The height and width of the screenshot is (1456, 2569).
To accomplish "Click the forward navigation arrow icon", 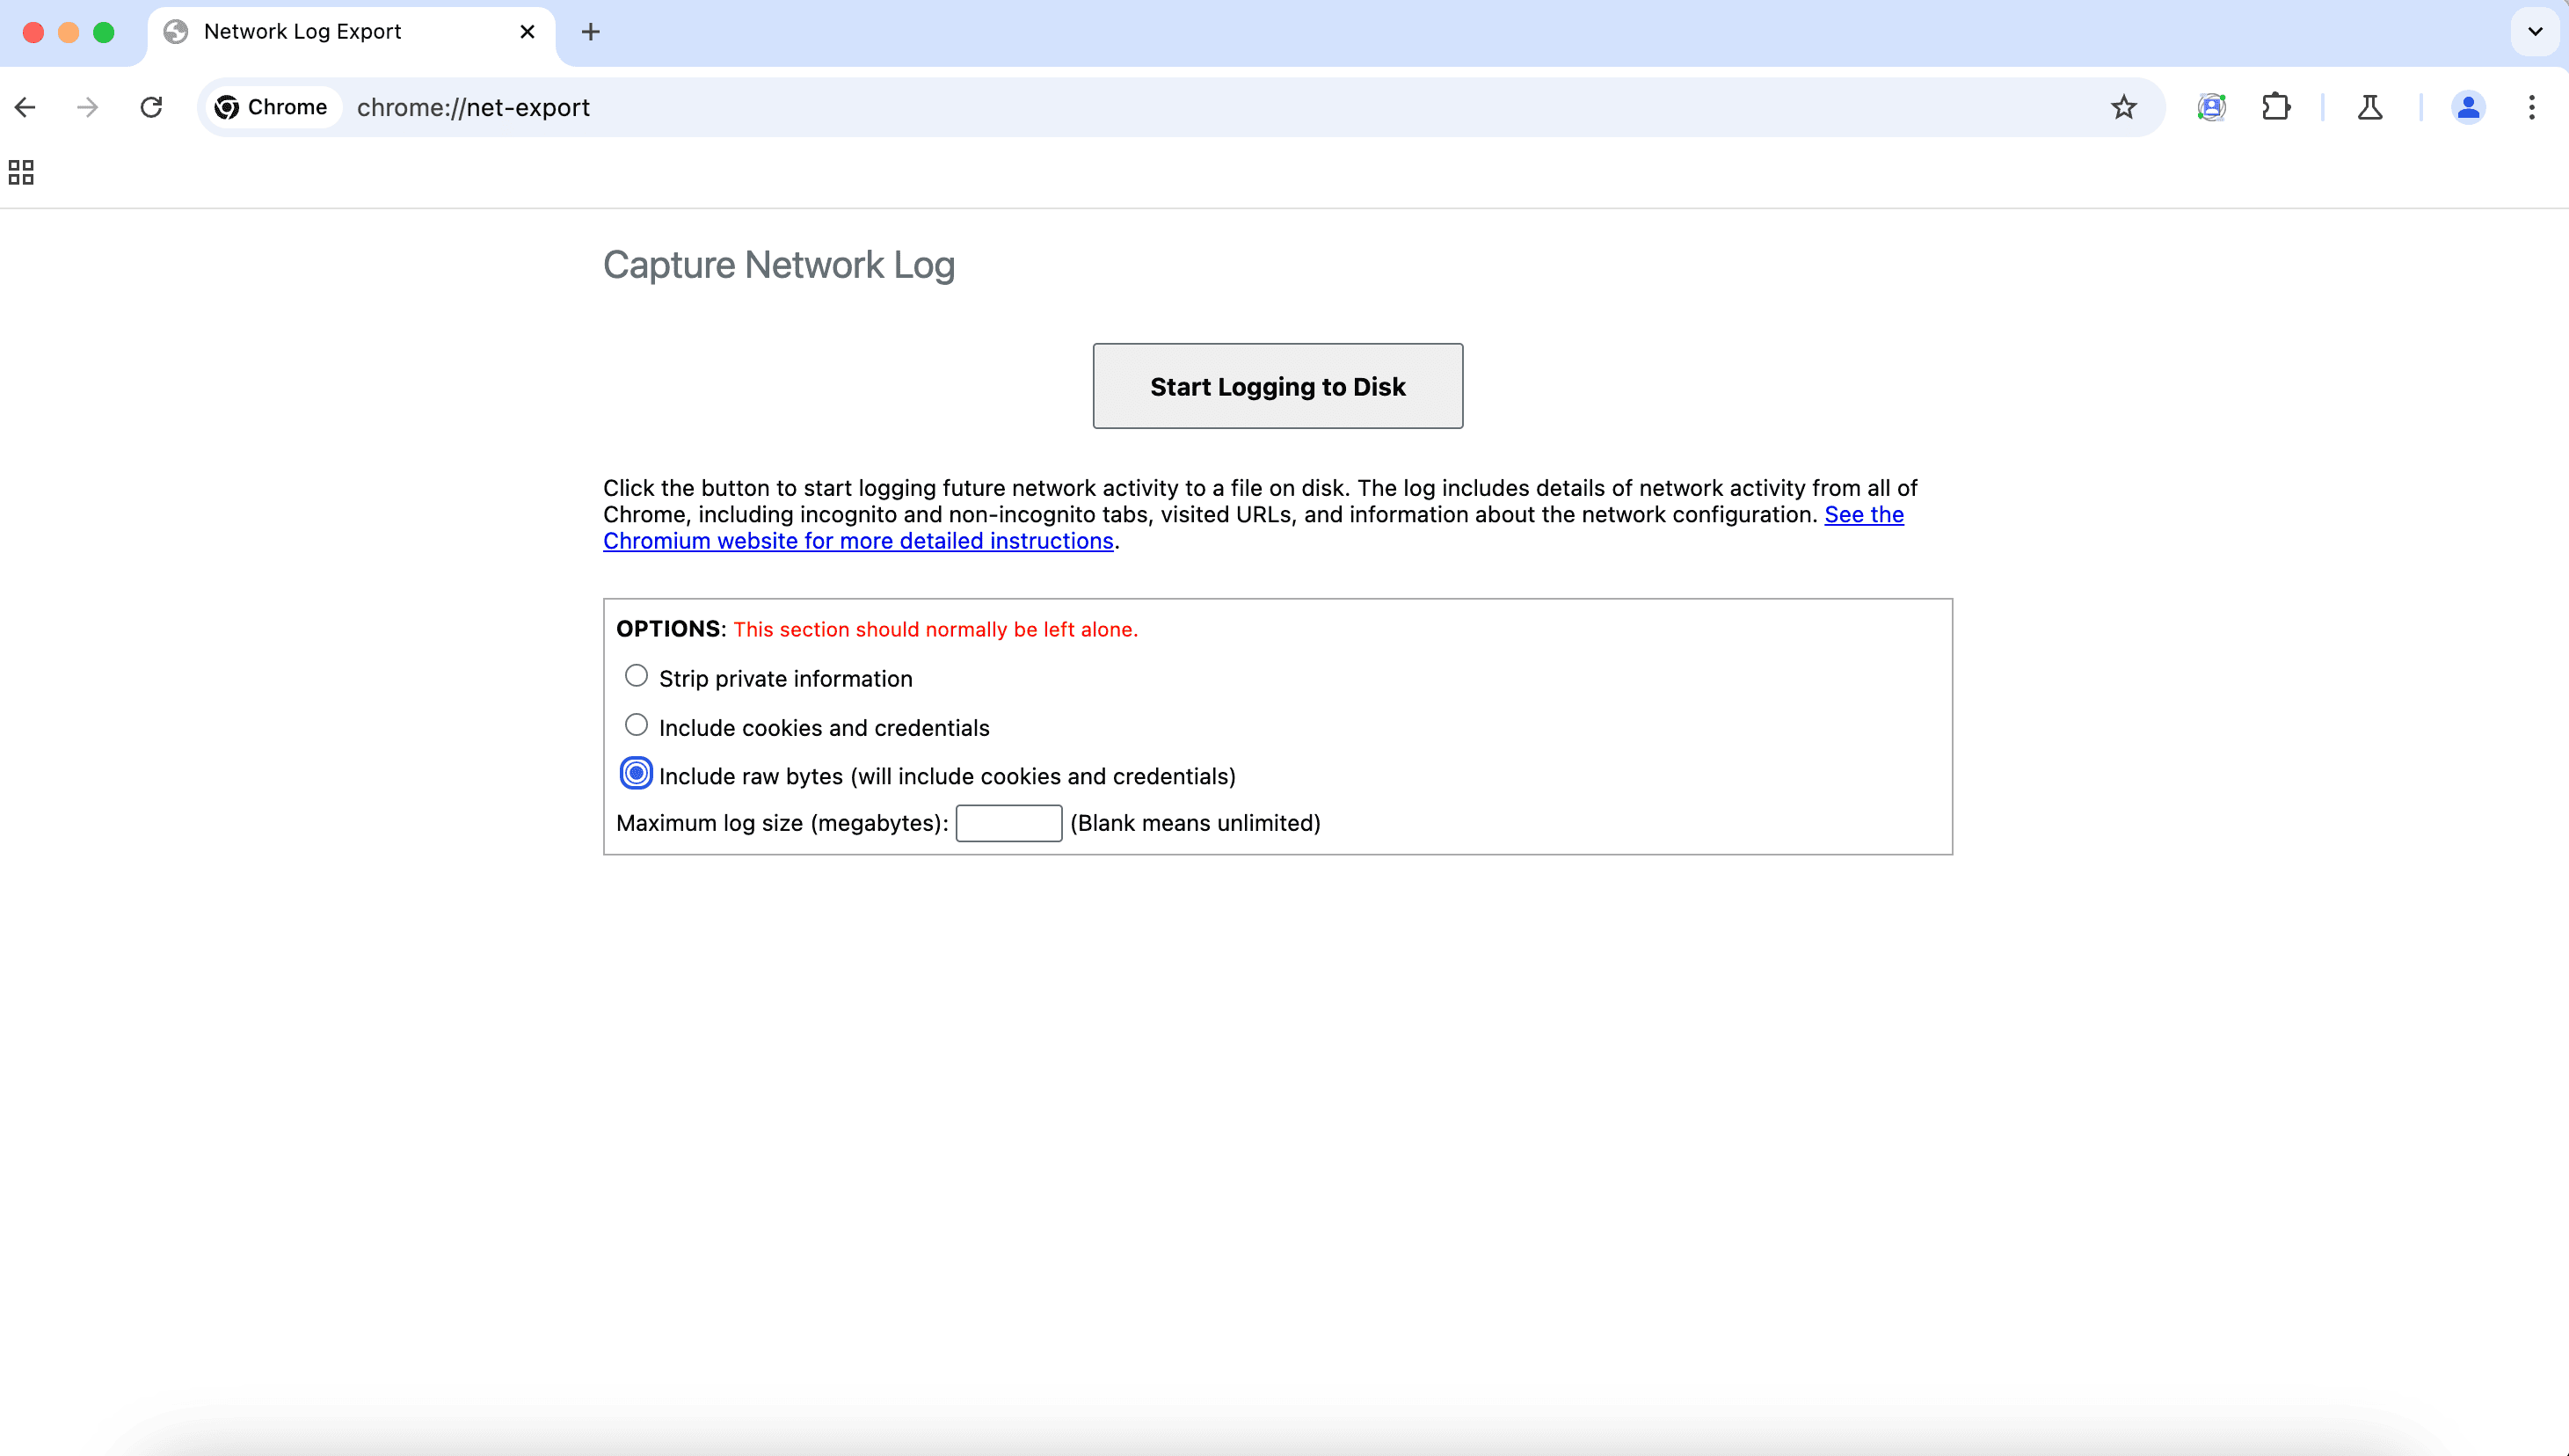I will pyautogui.click(x=84, y=106).
